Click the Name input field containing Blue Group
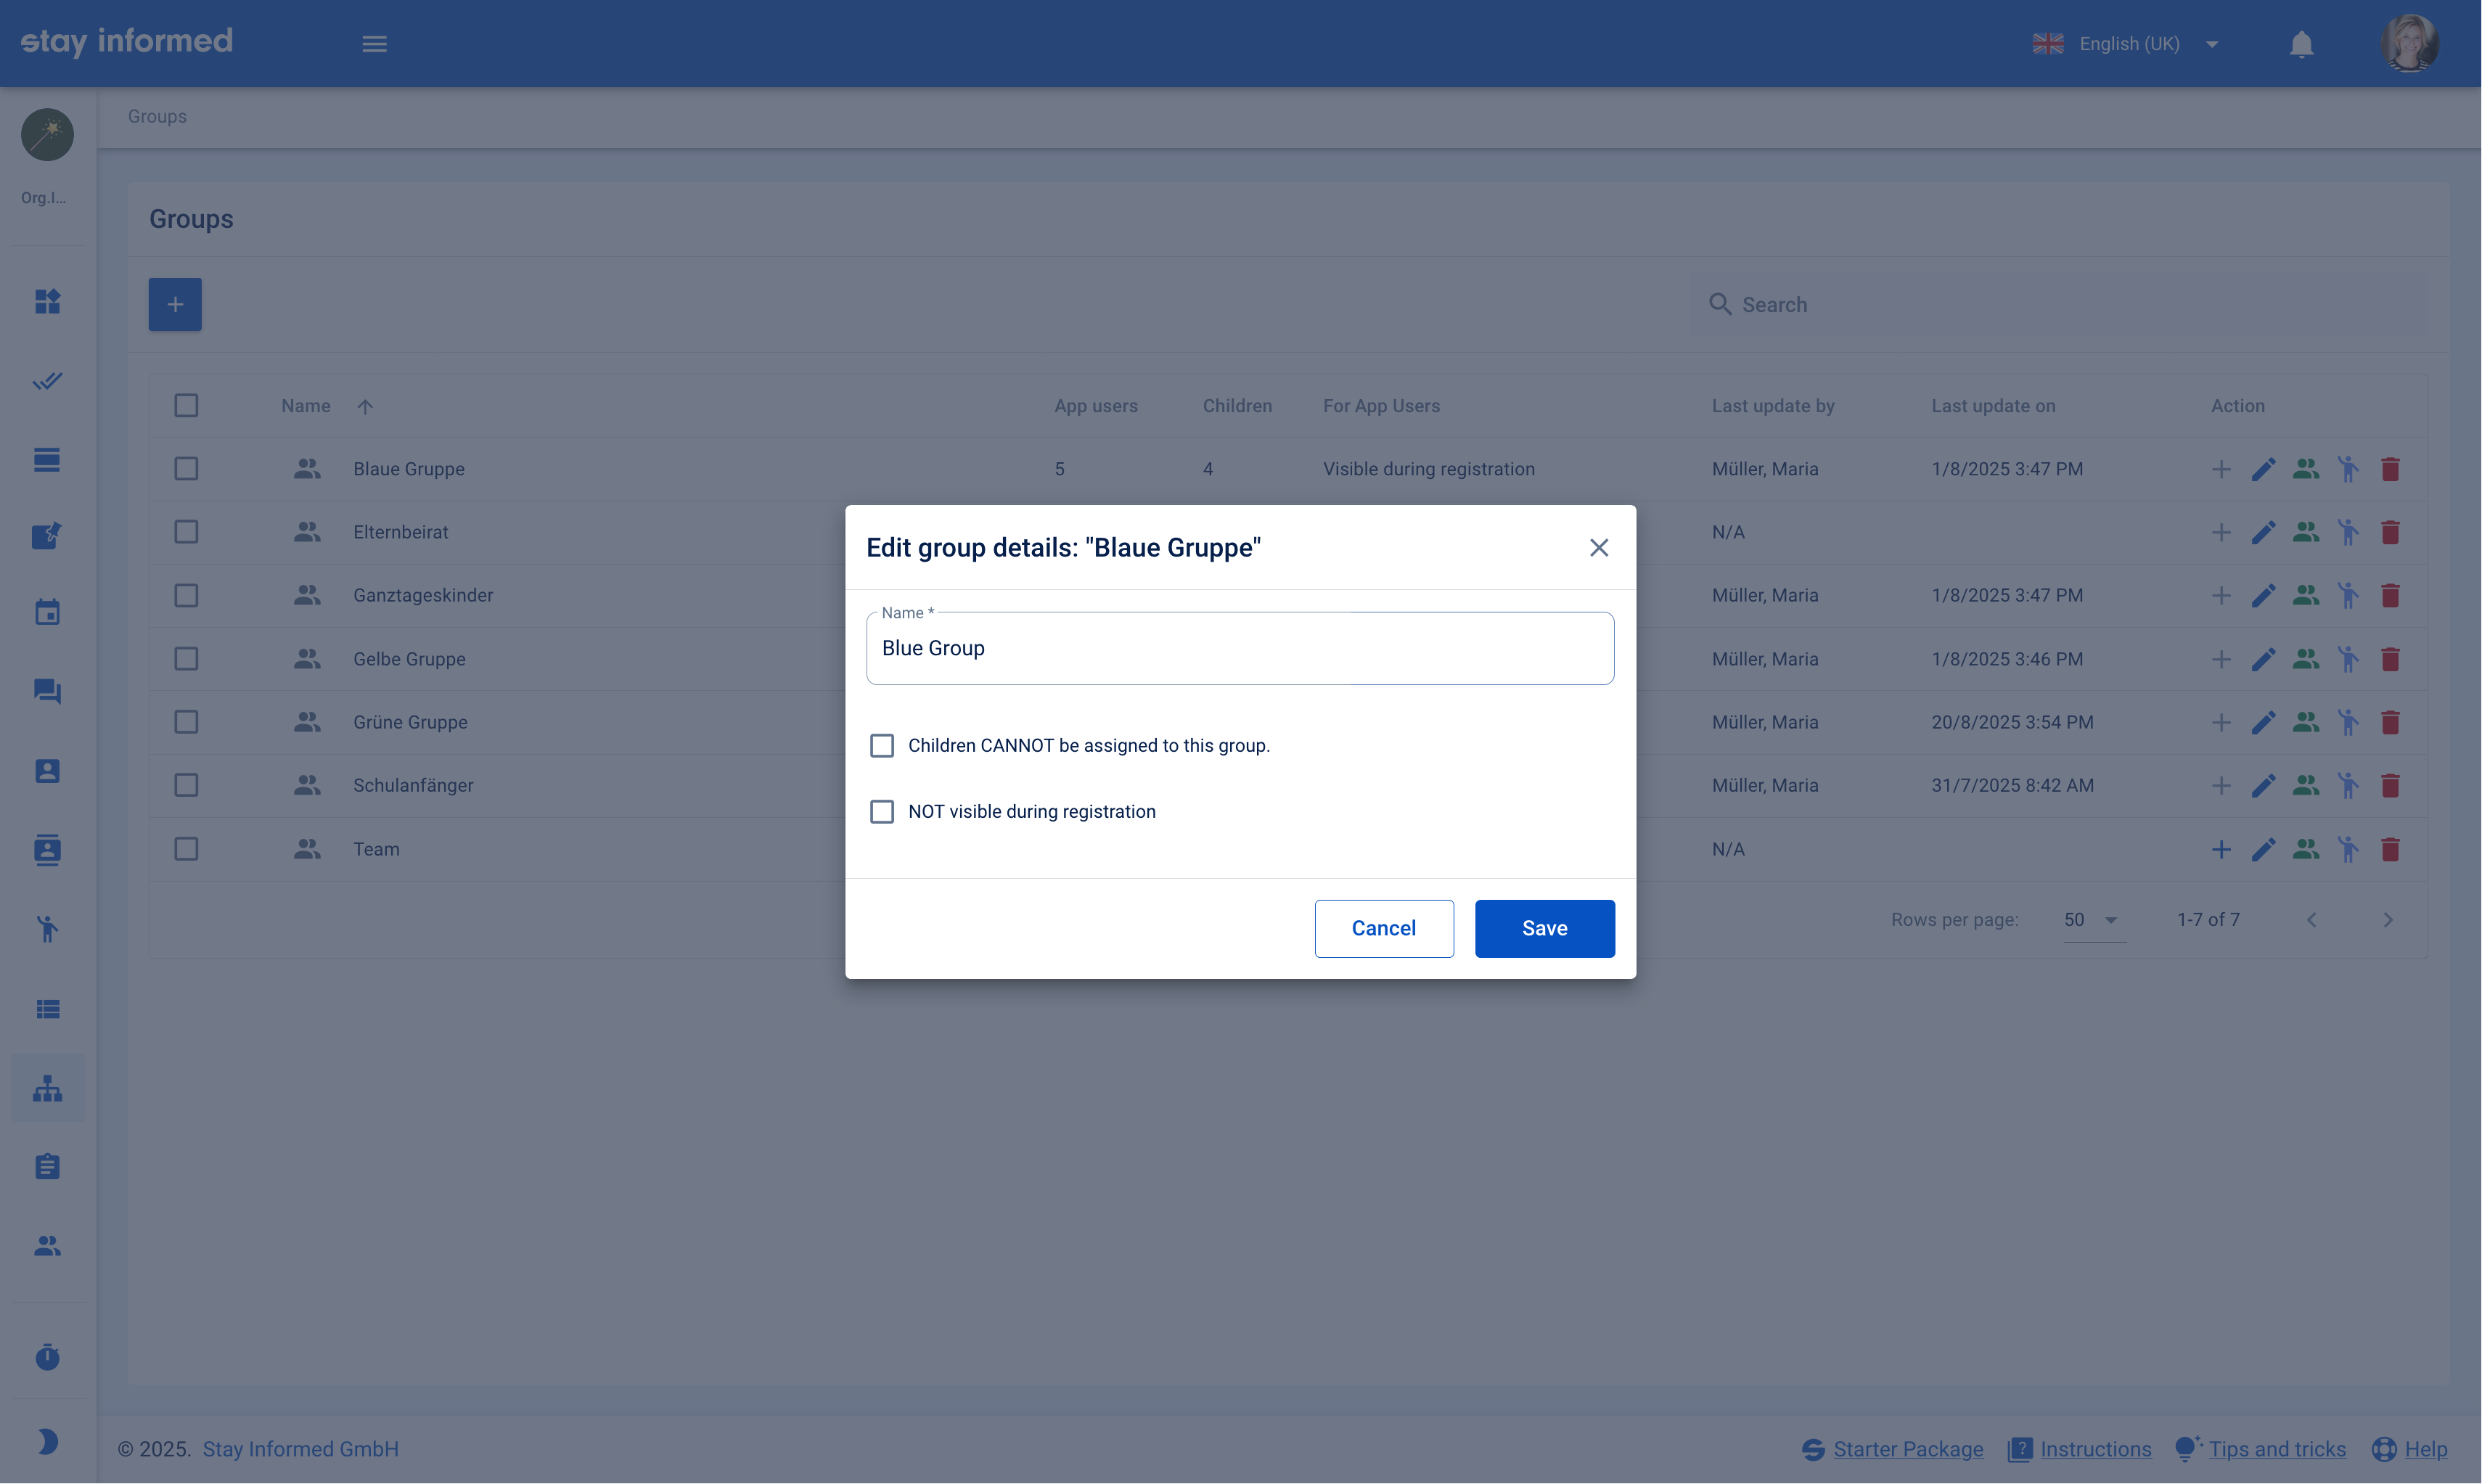This screenshot has height=1484, width=2482. tap(1239, 648)
